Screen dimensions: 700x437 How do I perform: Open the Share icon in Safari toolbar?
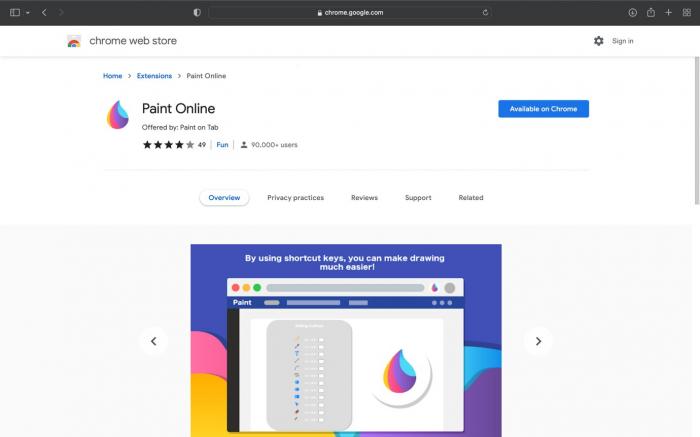(x=651, y=12)
